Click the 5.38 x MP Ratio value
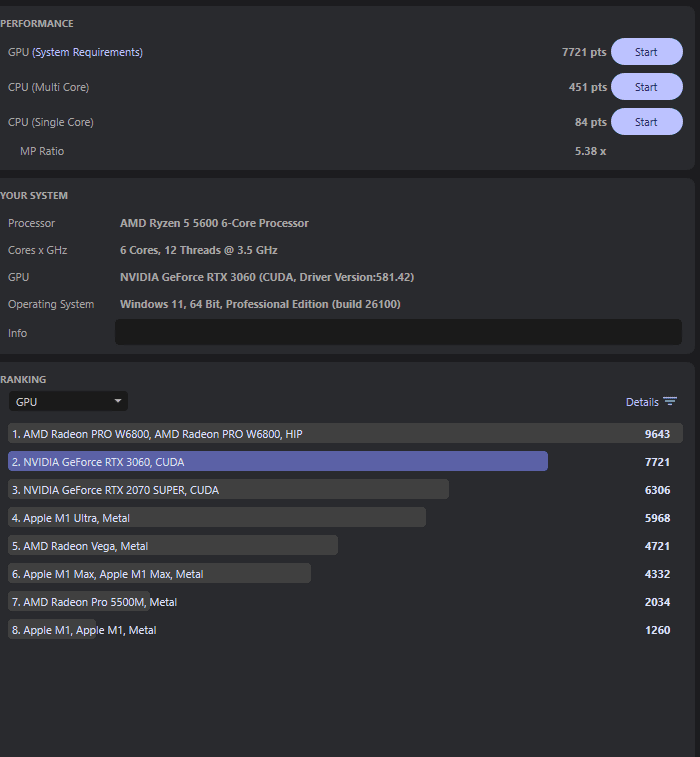Viewport: 700px width, 757px height. point(590,151)
